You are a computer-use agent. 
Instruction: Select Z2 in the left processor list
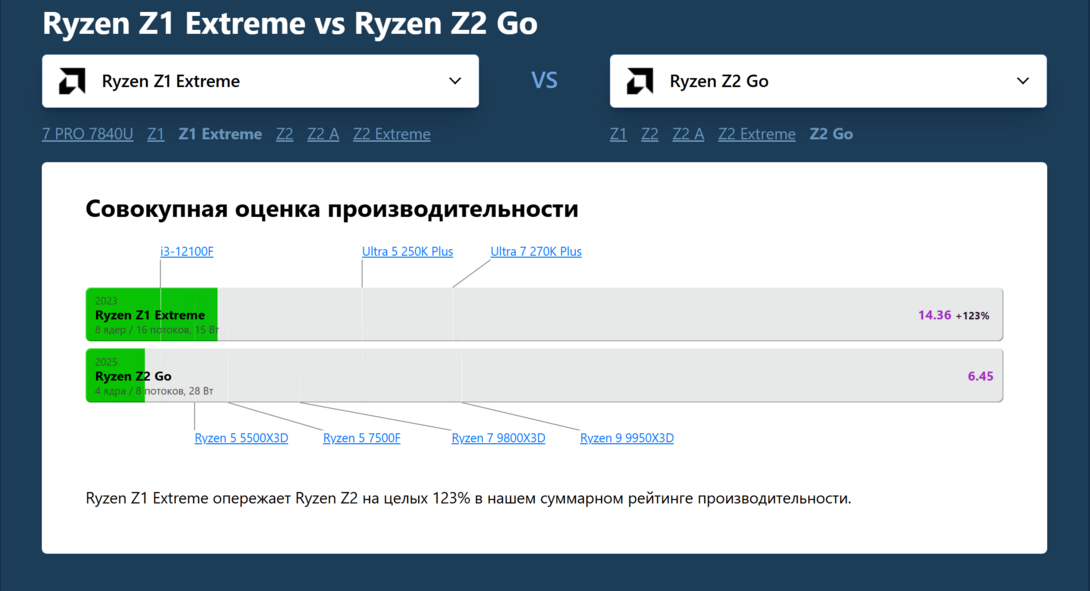point(284,134)
